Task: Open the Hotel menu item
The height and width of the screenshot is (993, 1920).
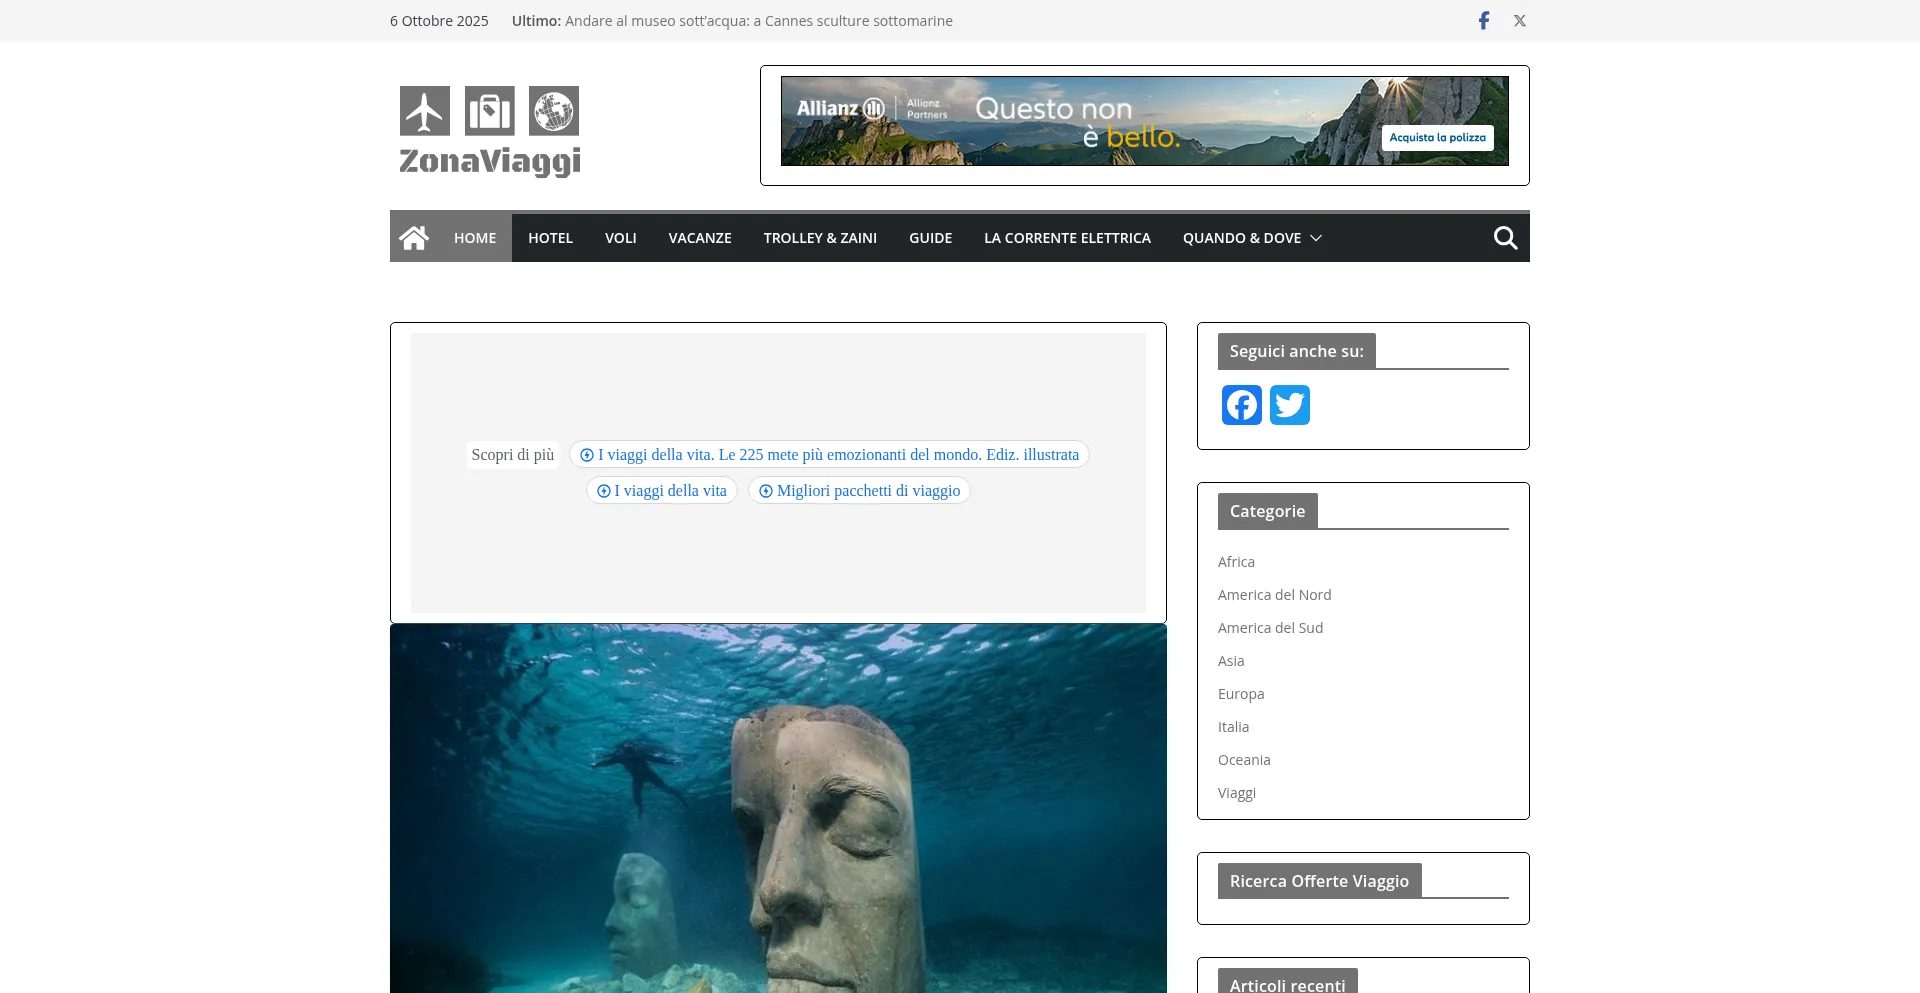Action: point(550,238)
